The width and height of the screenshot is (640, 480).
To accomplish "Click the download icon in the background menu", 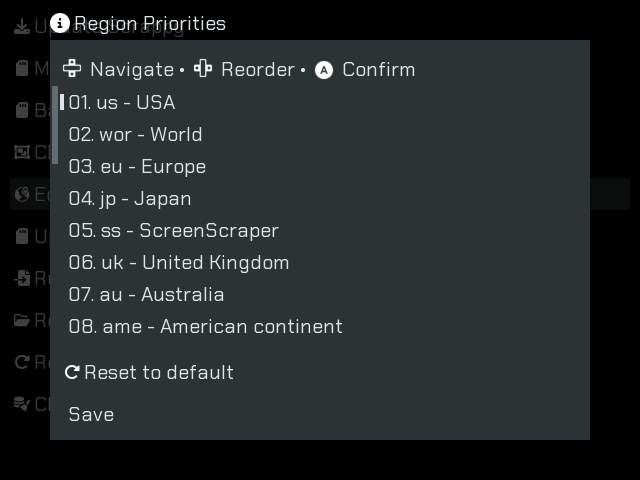I will (x=22, y=27).
